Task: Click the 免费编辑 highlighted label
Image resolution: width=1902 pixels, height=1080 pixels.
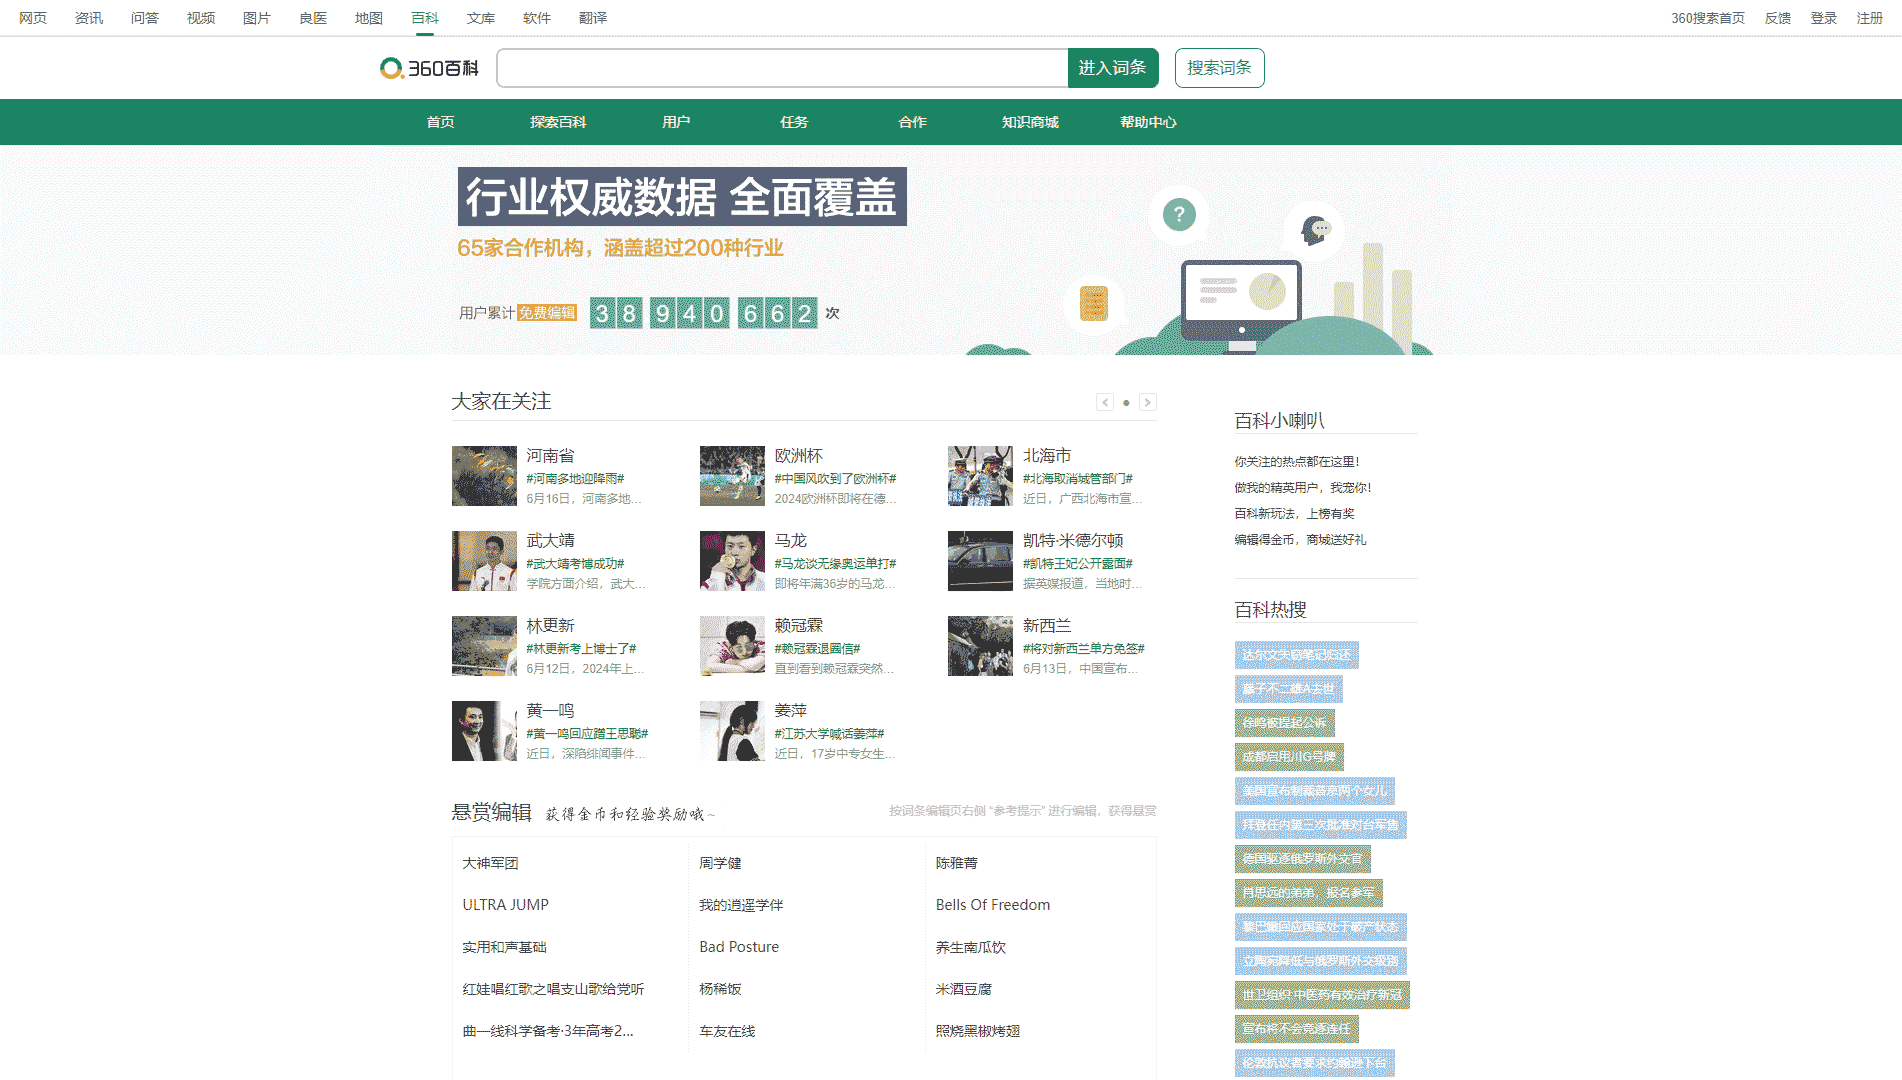Action: point(547,313)
